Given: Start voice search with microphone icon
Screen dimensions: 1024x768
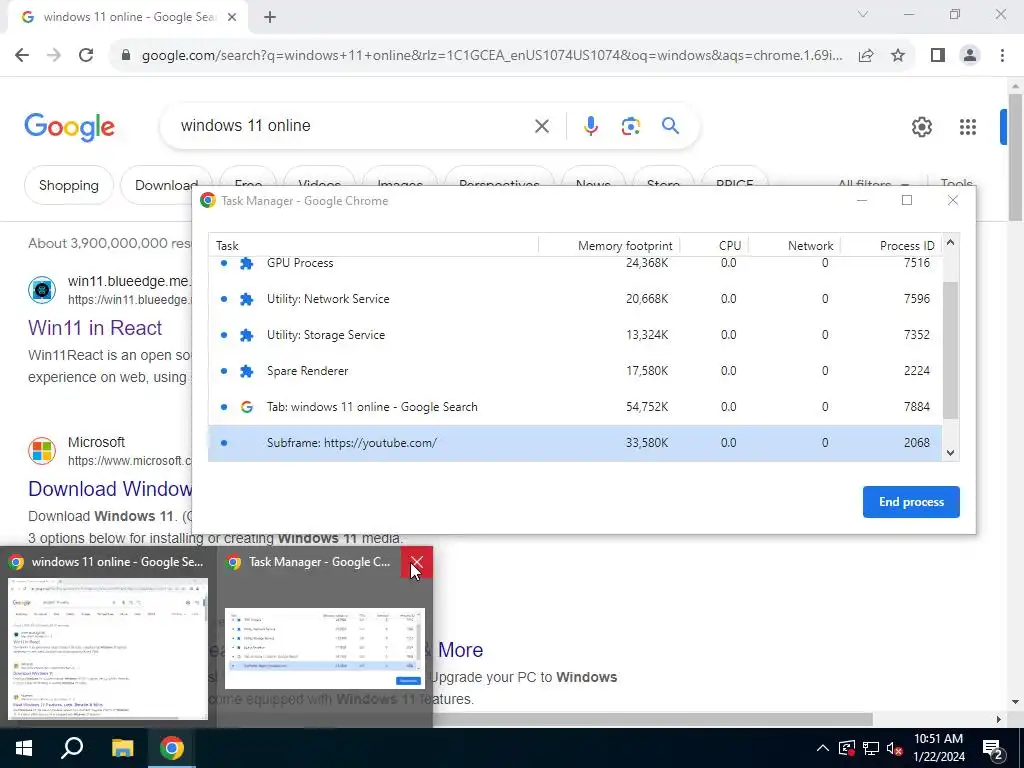Looking at the screenshot, I should pos(590,126).
